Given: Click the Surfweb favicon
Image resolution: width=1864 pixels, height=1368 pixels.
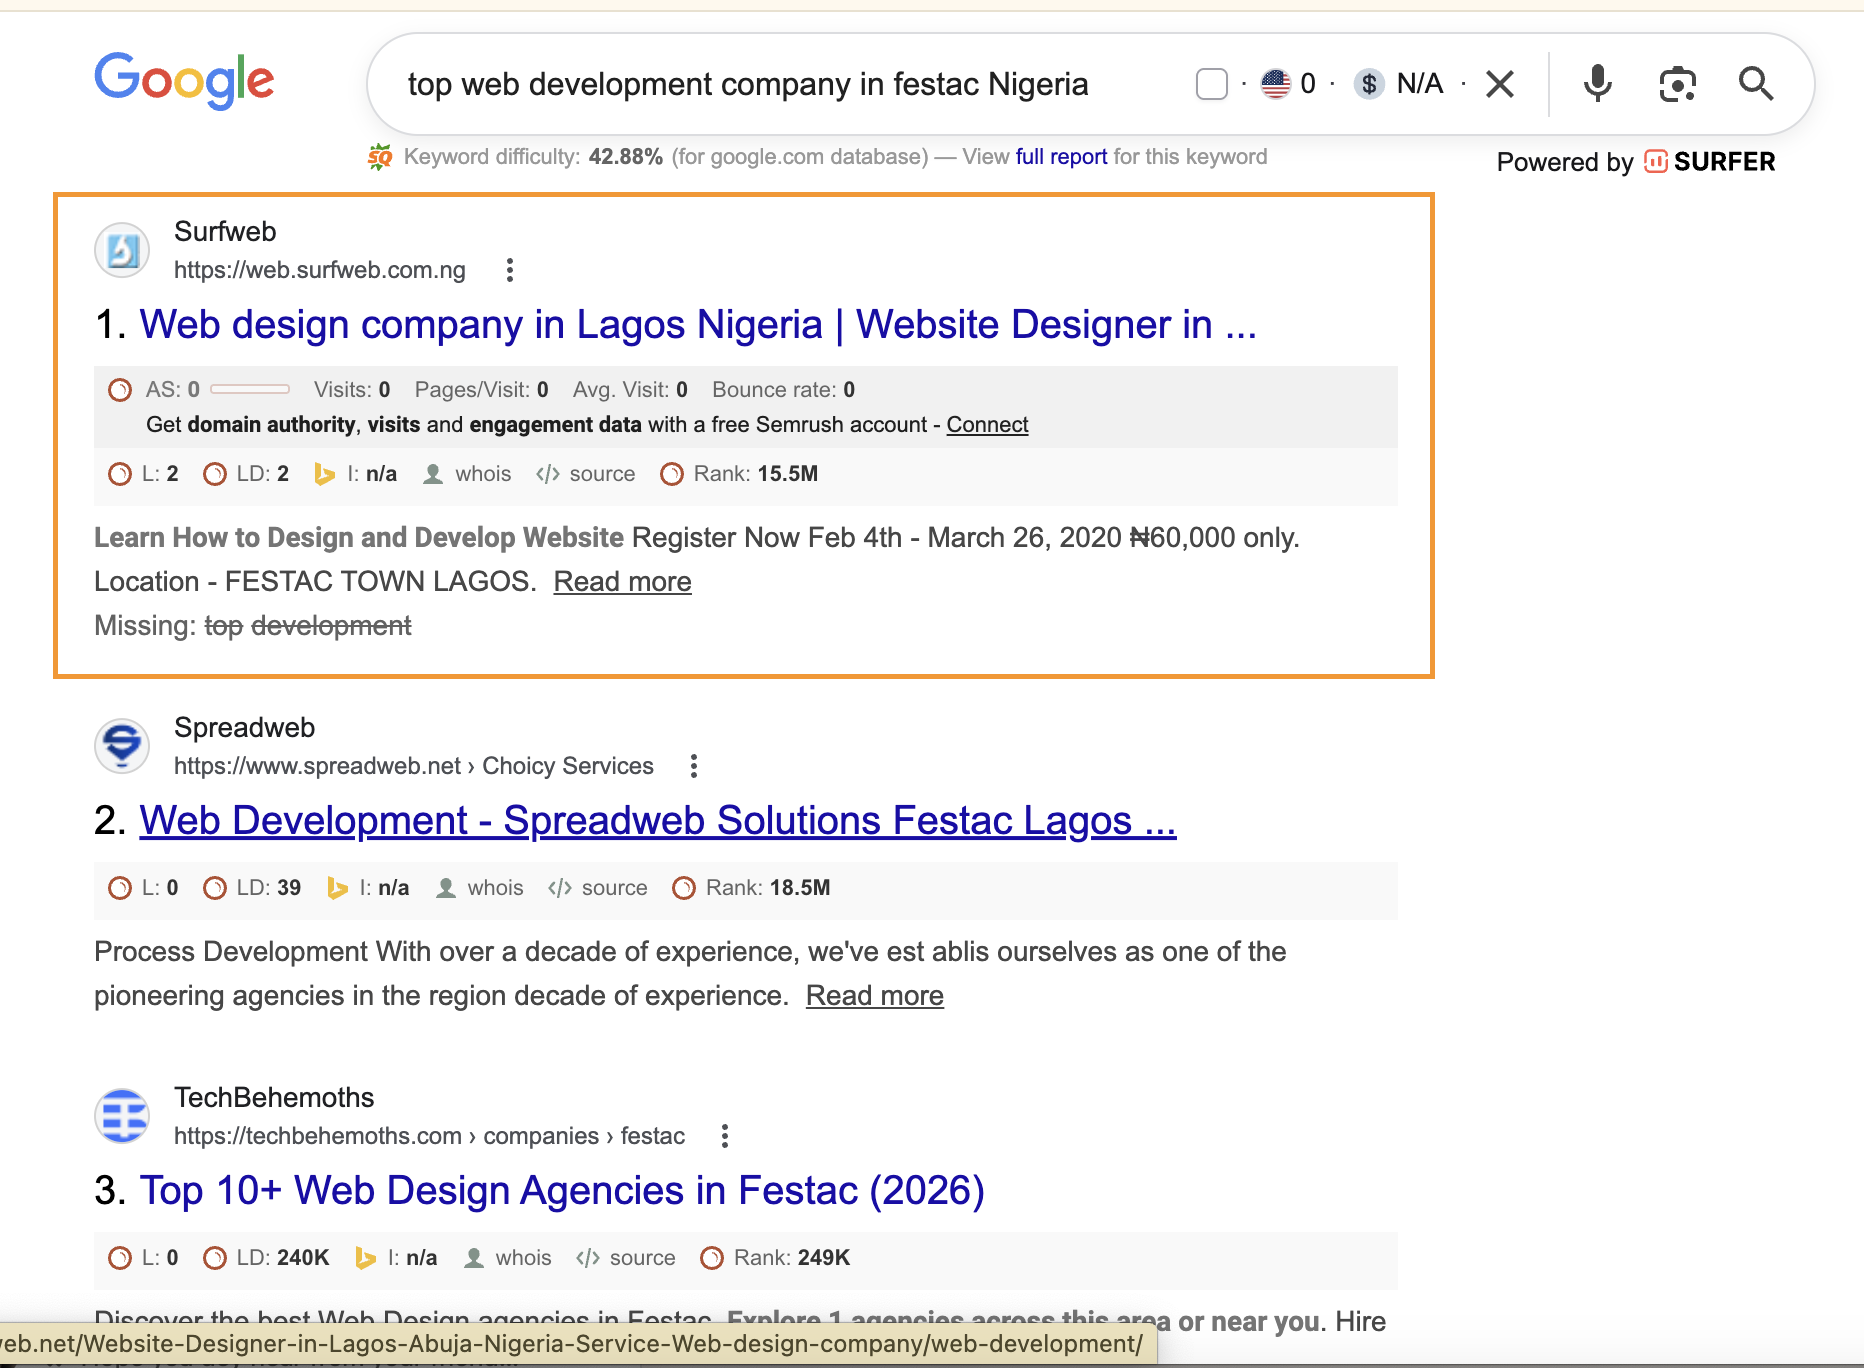Looking at the screenshot, I should pos(121,250).
